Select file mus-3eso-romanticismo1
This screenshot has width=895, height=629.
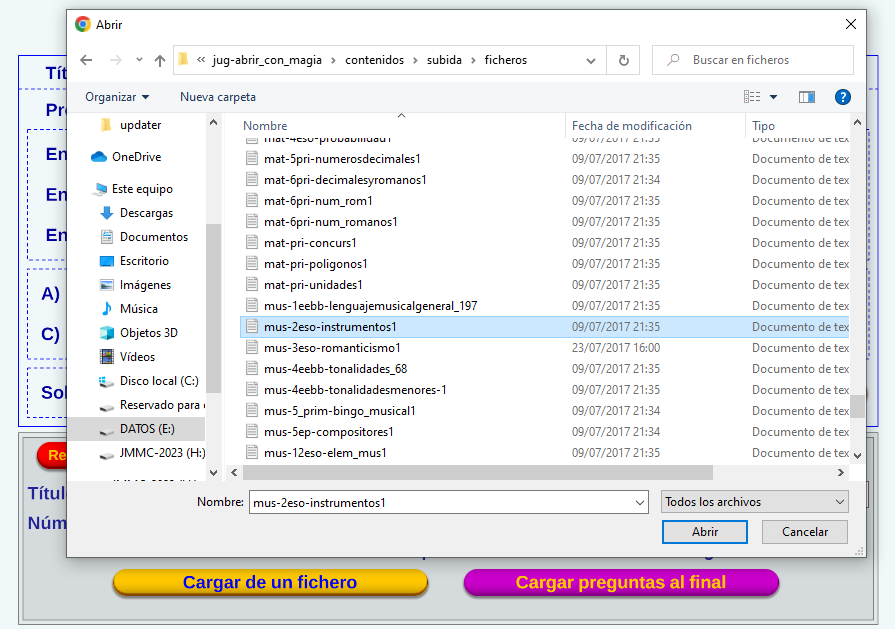[x=332, y=348]
